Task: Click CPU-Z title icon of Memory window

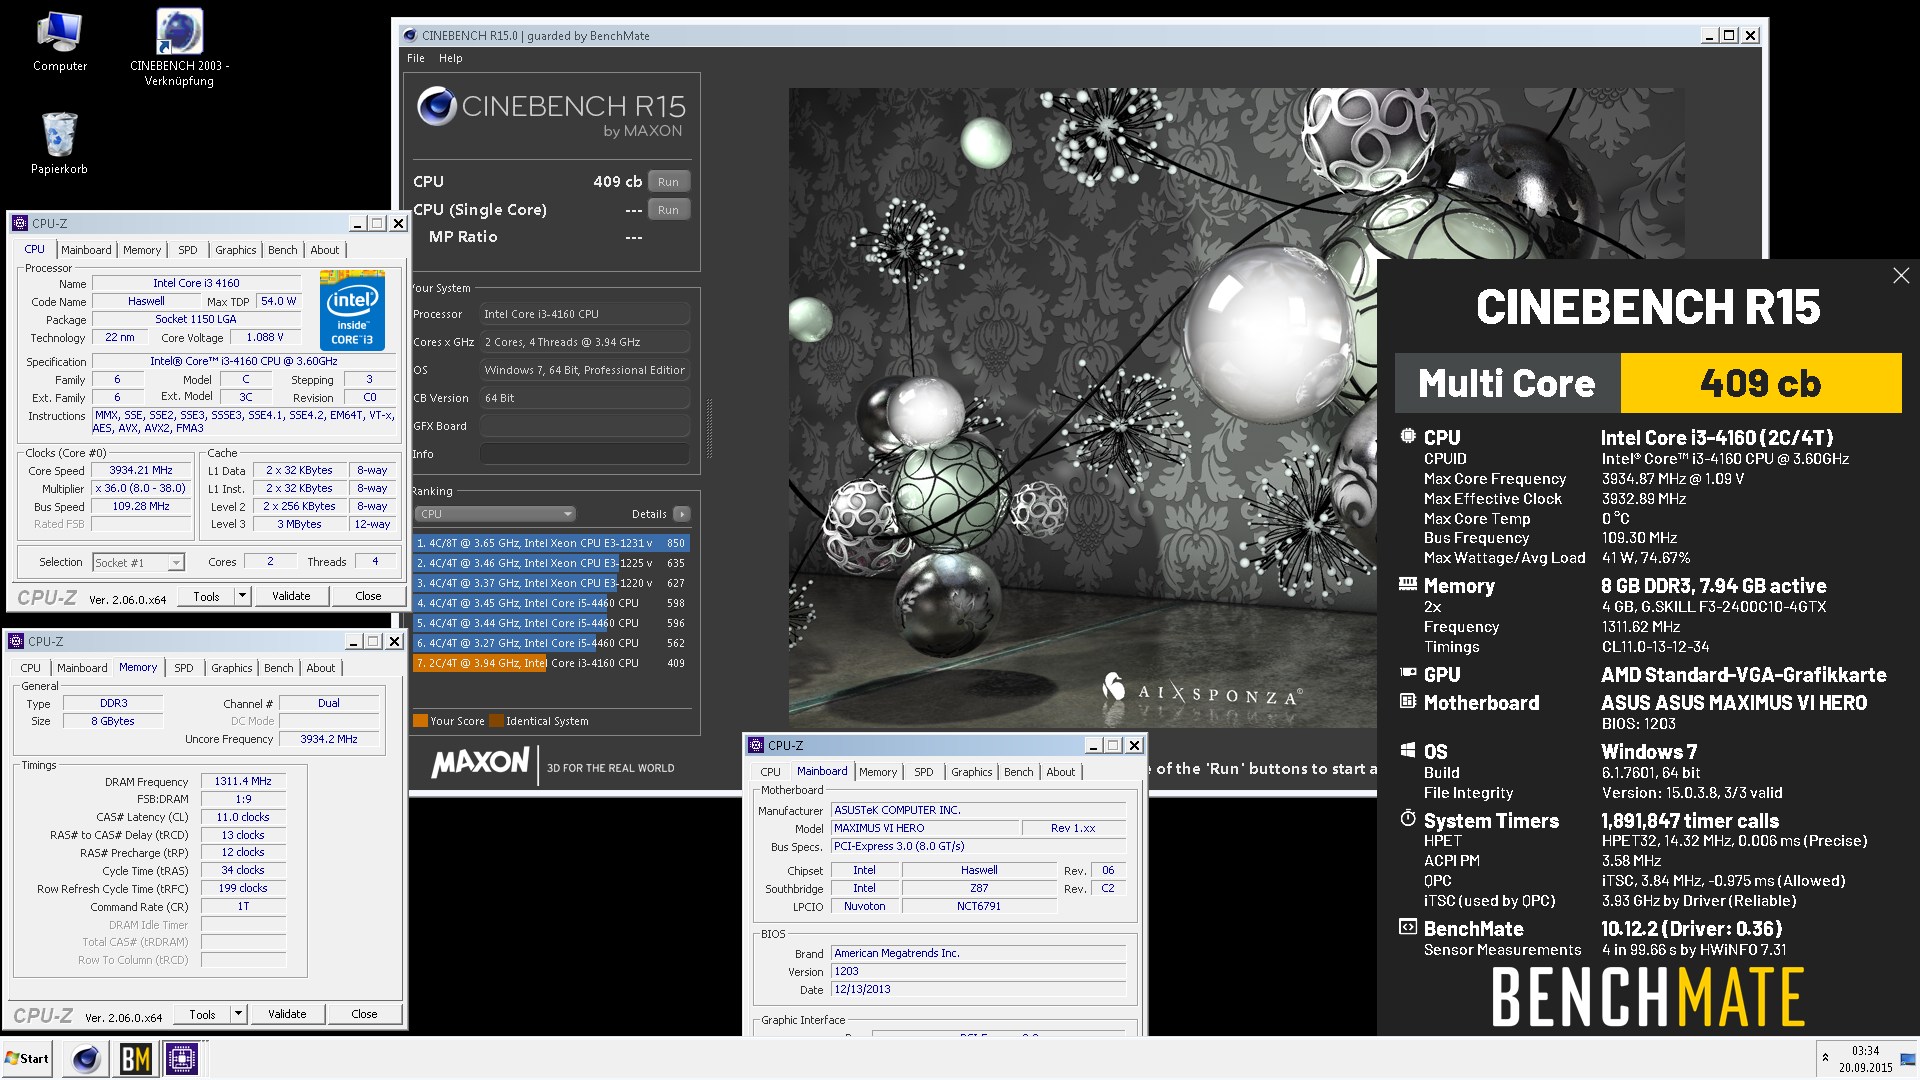Action: [16, 641]
